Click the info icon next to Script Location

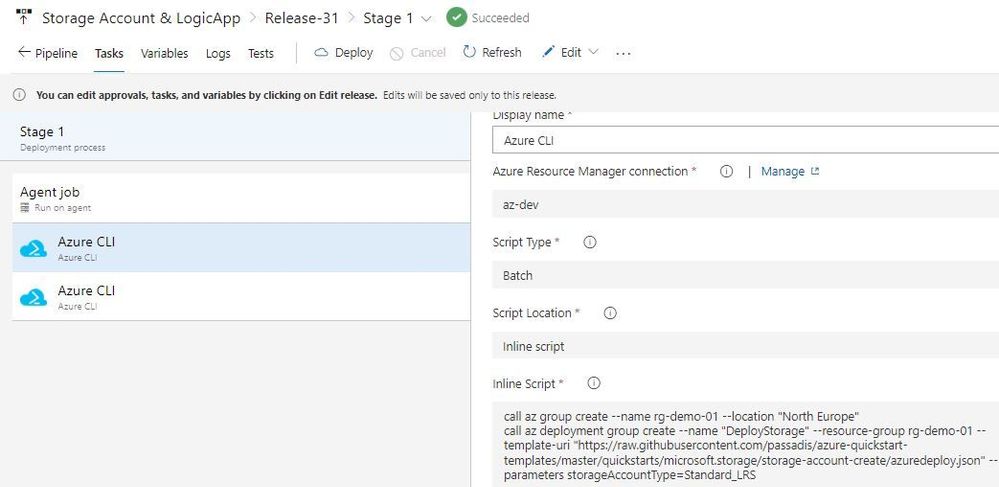click(x=610, y=313)
